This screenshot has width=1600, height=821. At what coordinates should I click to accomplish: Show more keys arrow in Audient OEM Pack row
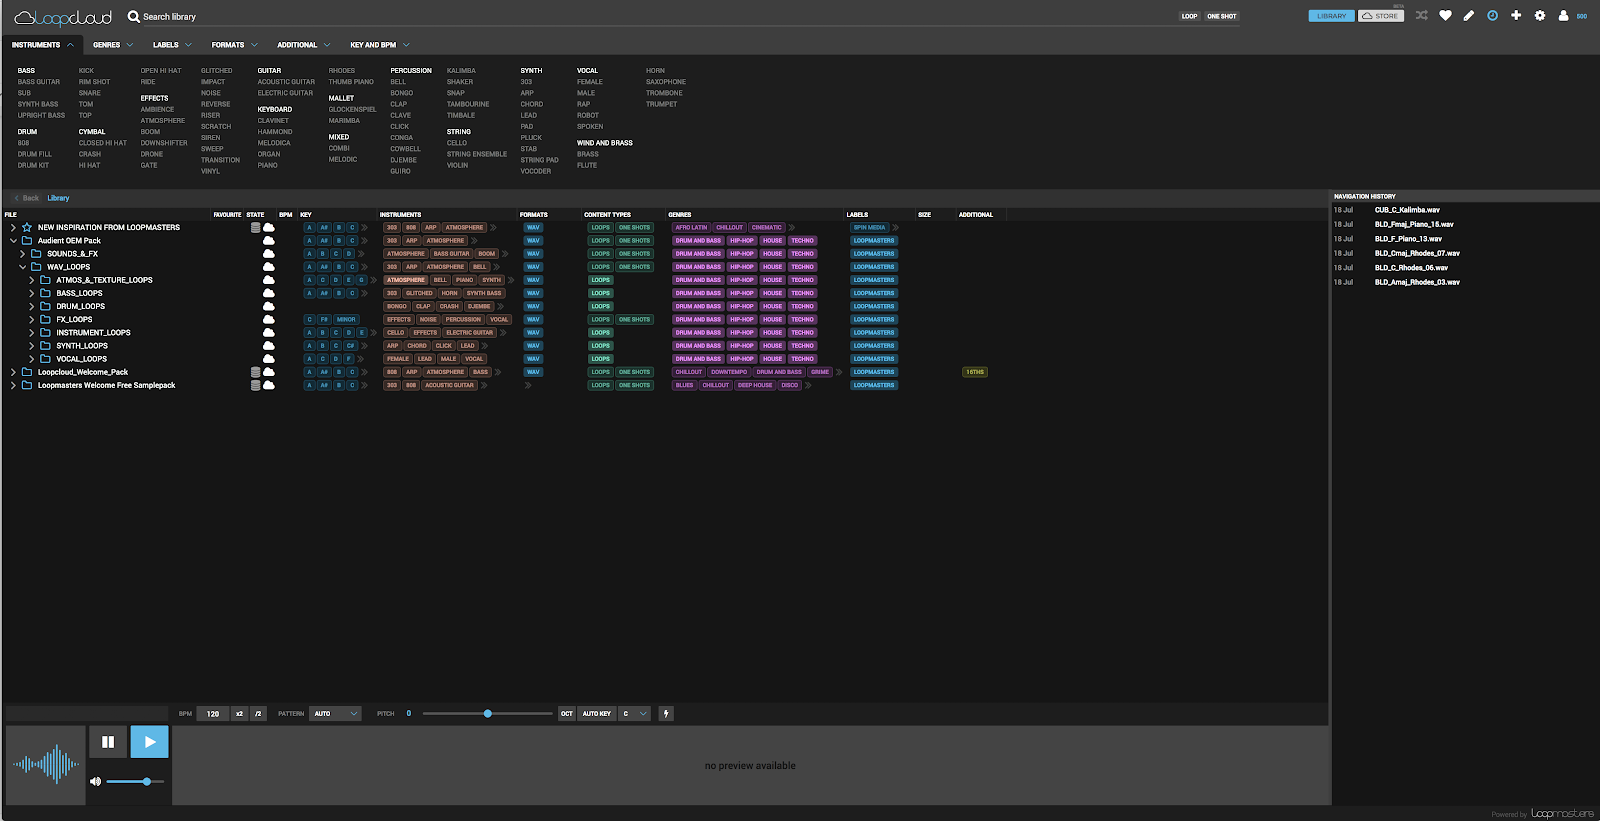point(364,241)
